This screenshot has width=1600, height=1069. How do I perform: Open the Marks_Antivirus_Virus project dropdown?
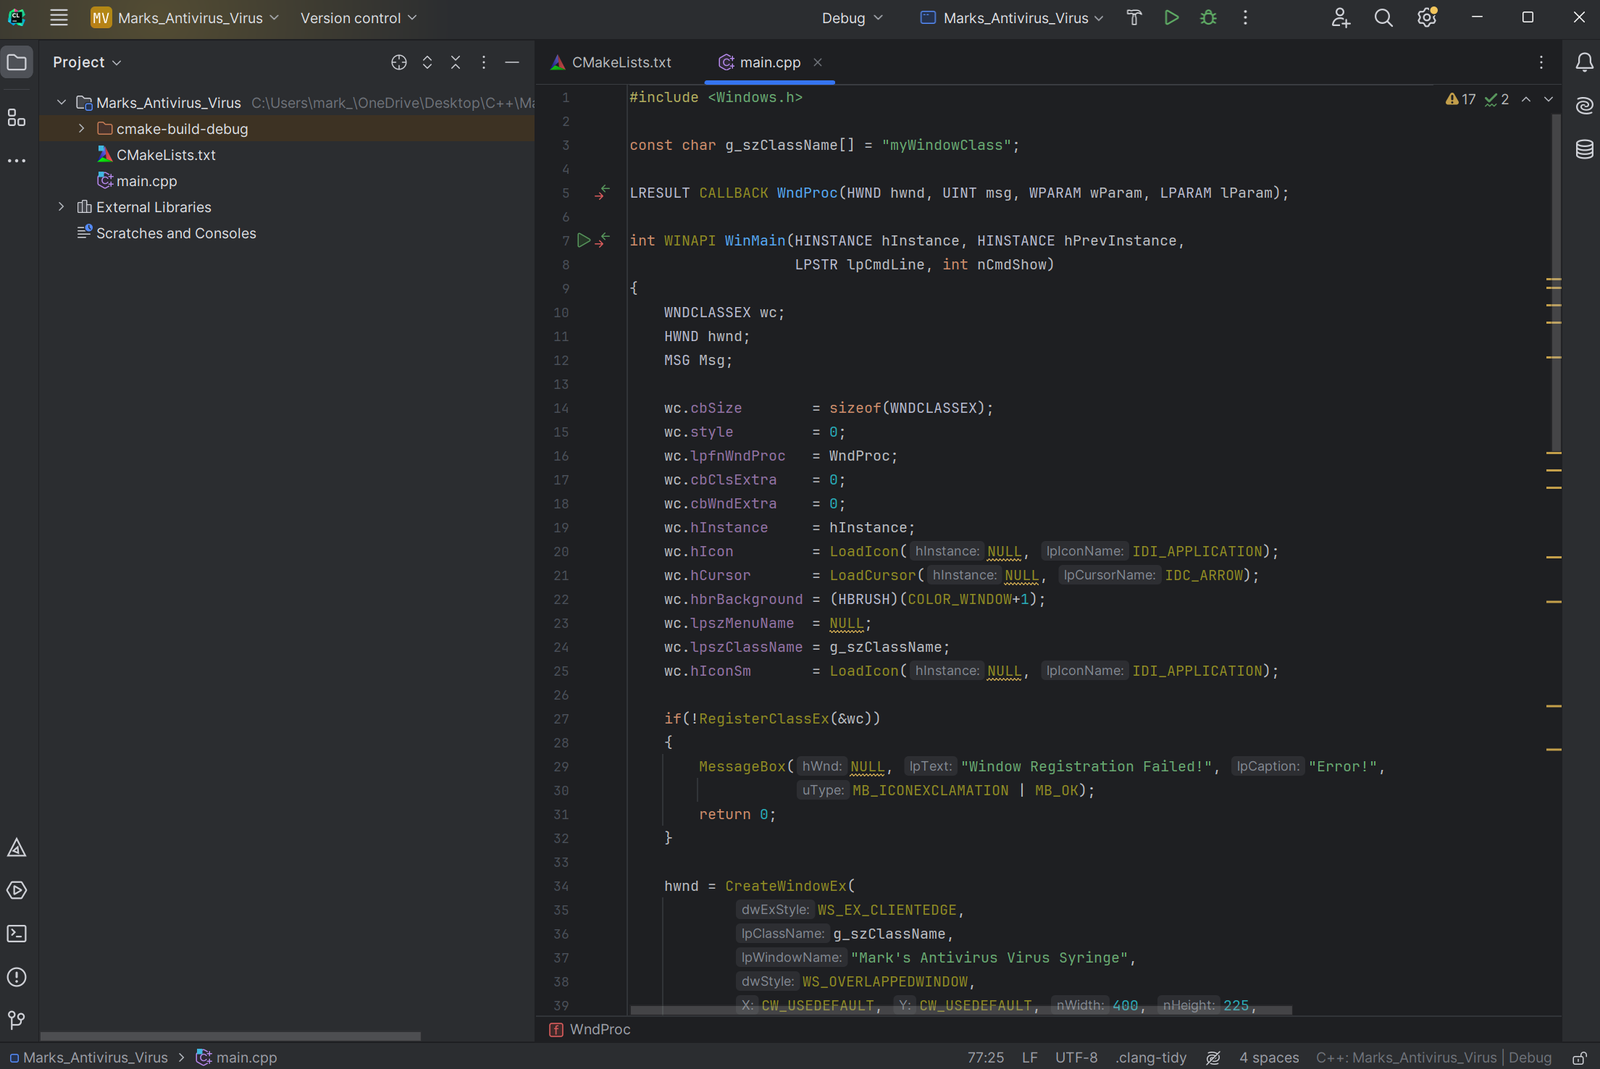point(185,18)
